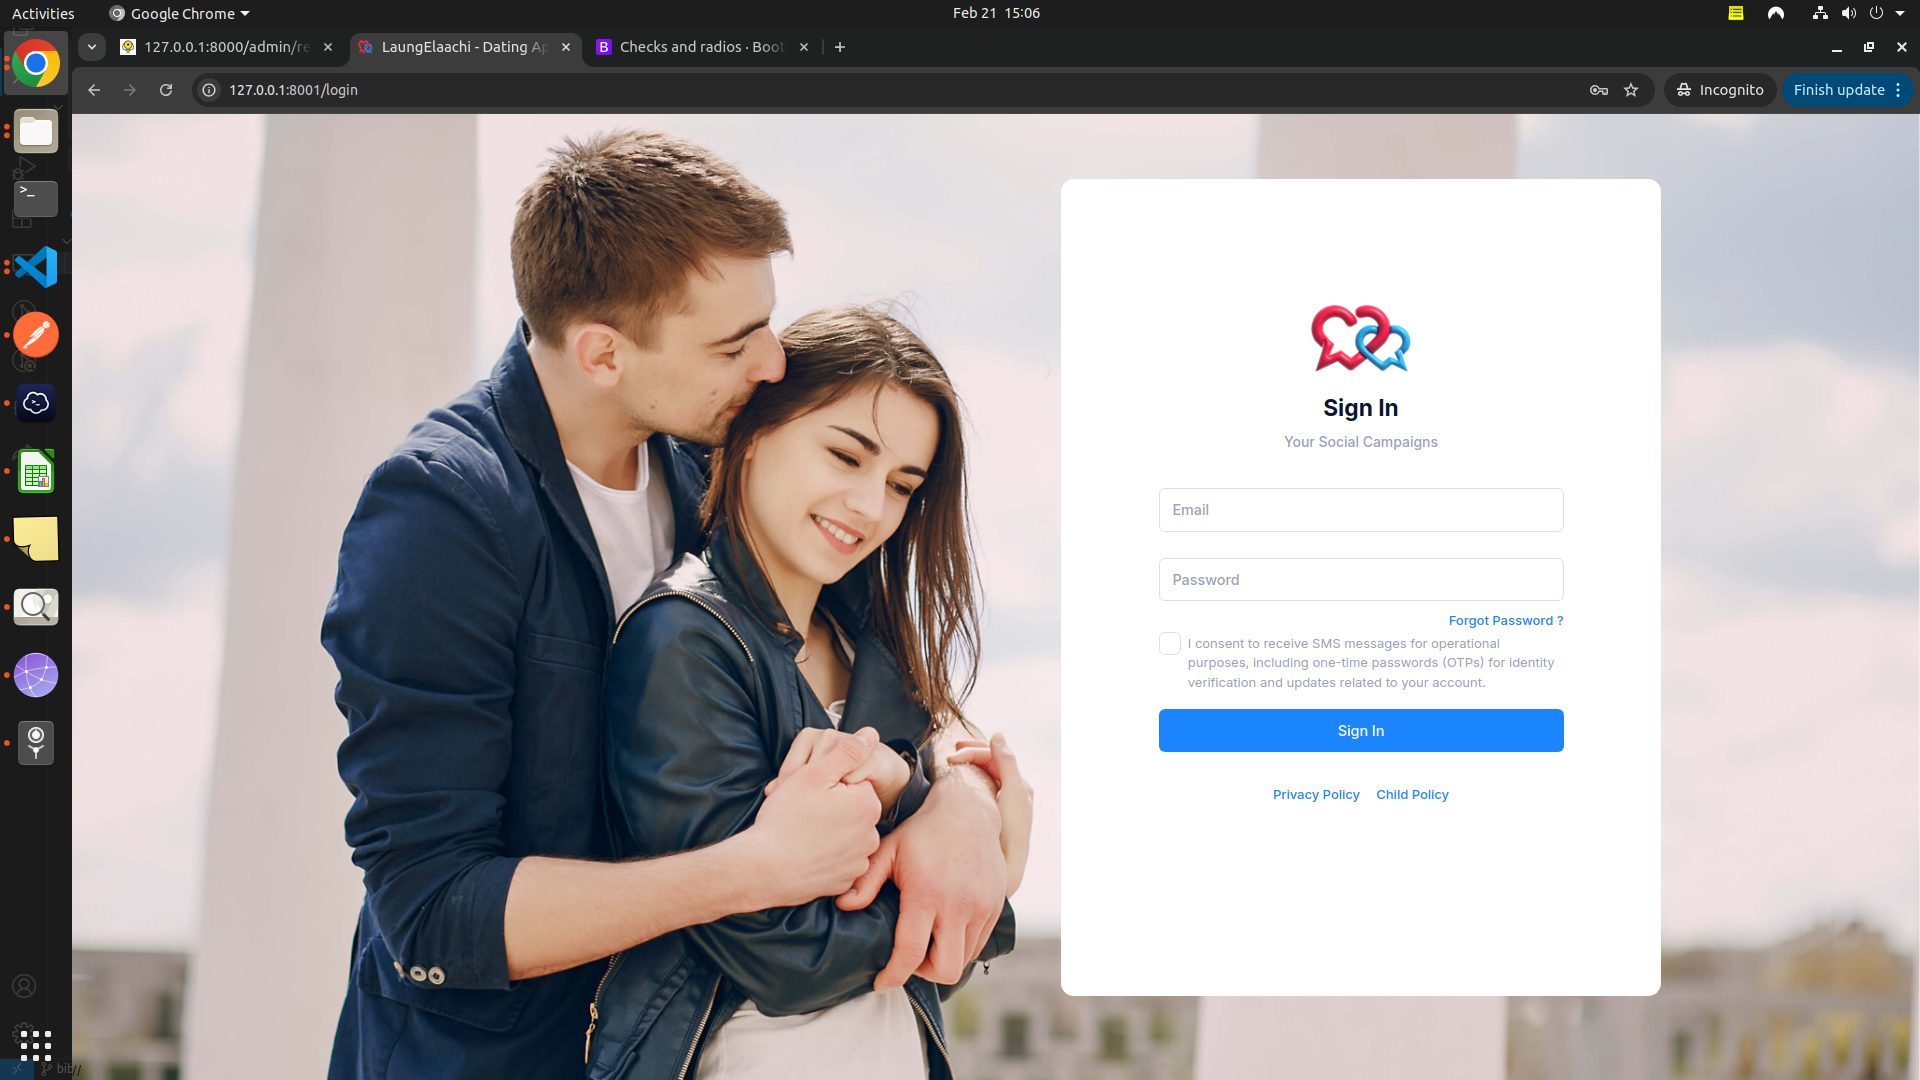This screenshot has height=1080, width=1920.
Task: Show Applications grid in dock
Action: tap(36, 1045)
